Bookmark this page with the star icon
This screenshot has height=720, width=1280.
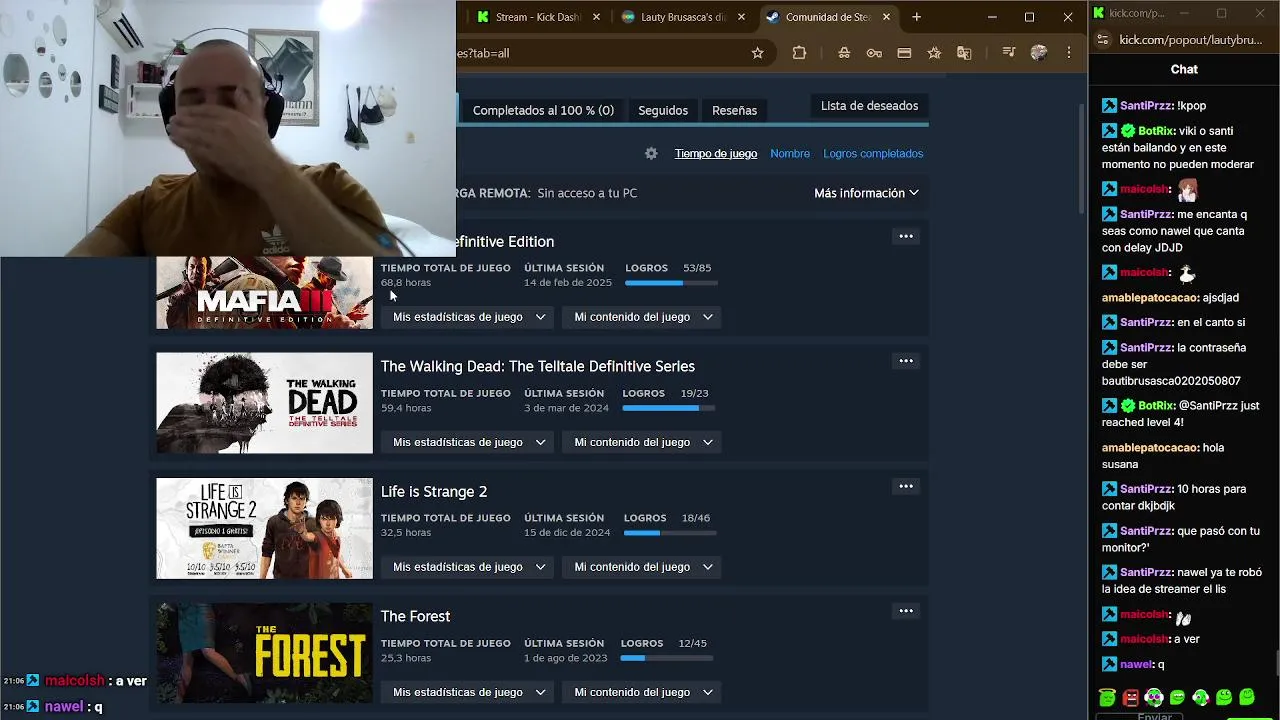coord(757,53)
